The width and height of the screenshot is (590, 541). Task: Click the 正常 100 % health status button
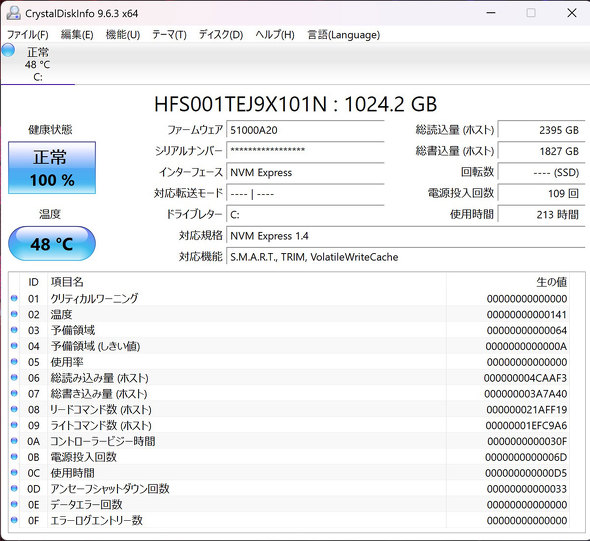click(52, 168)
